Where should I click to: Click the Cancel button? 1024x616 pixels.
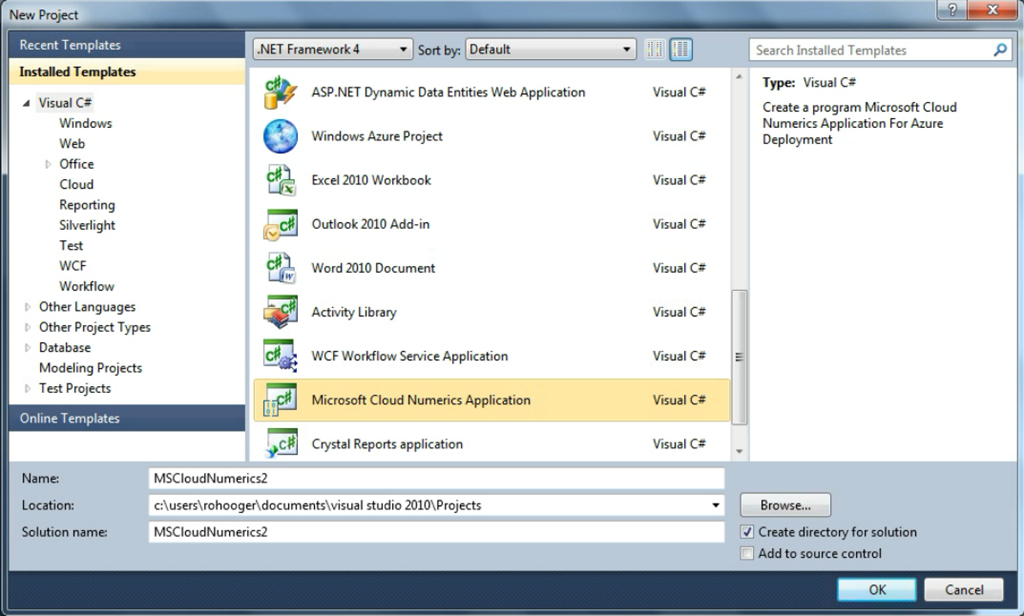pyautogui.click(x=964, y=589)
